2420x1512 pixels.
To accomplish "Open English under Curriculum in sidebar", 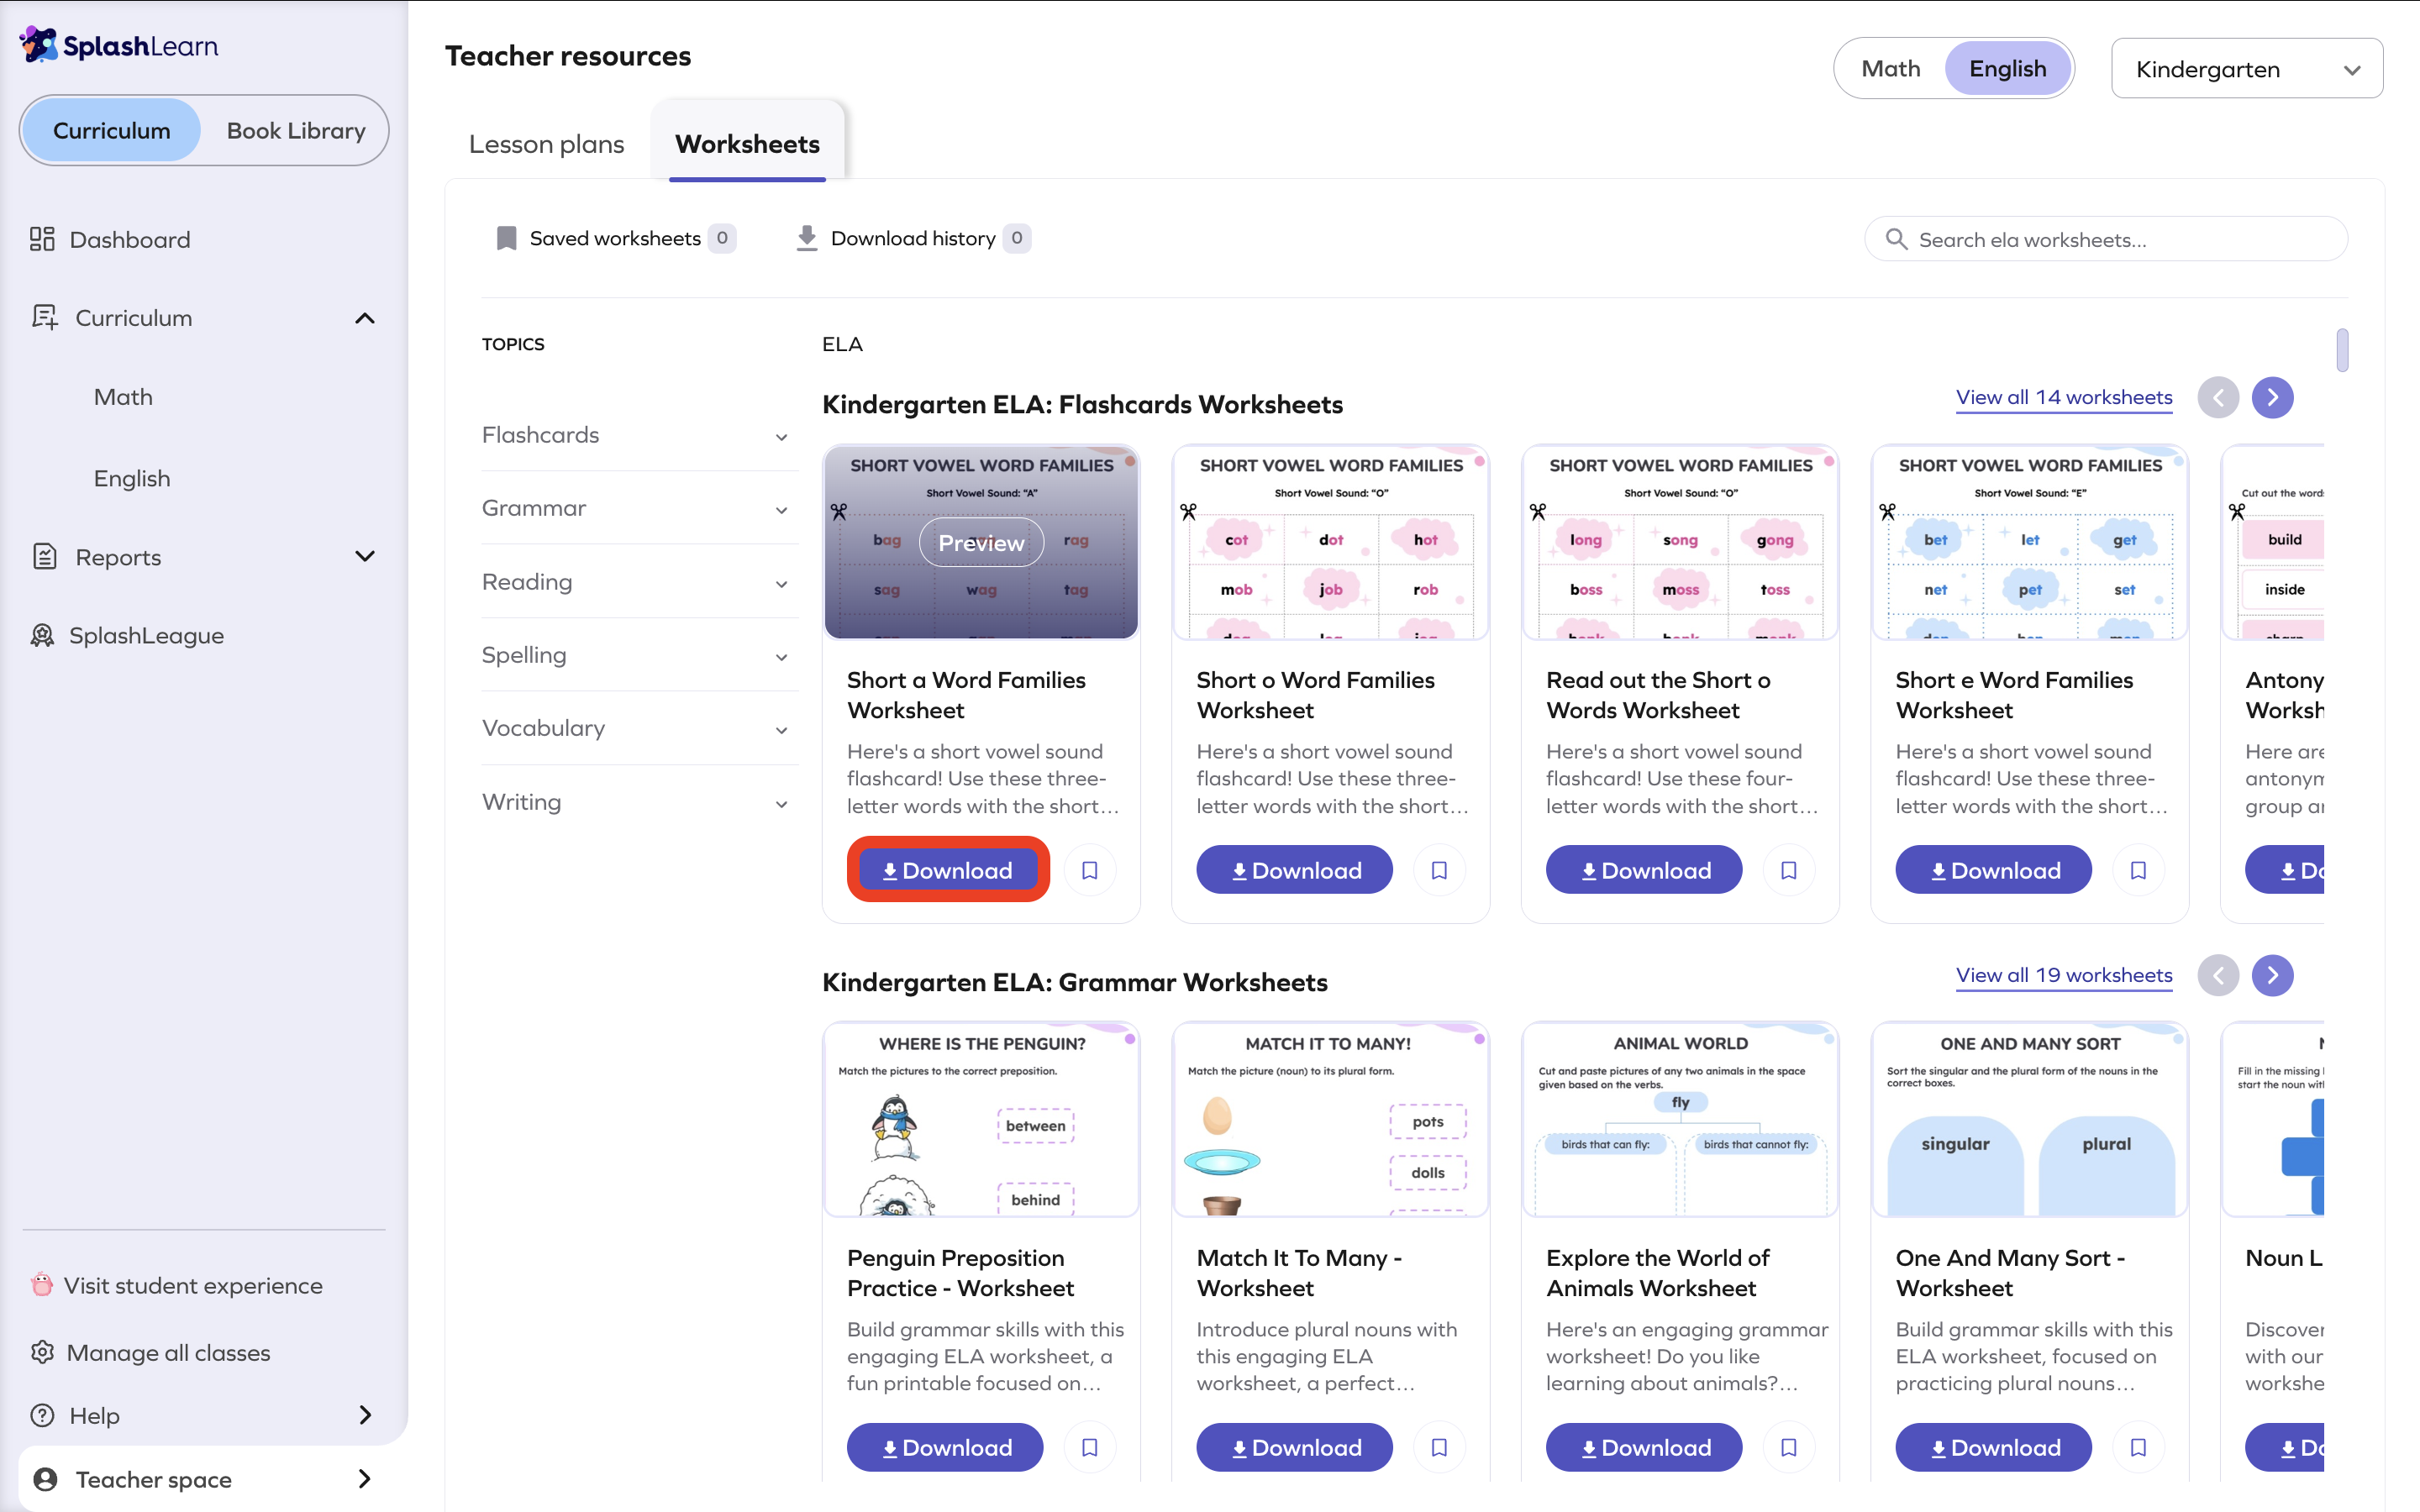I will pyautogui.click(x=132, y=478).
